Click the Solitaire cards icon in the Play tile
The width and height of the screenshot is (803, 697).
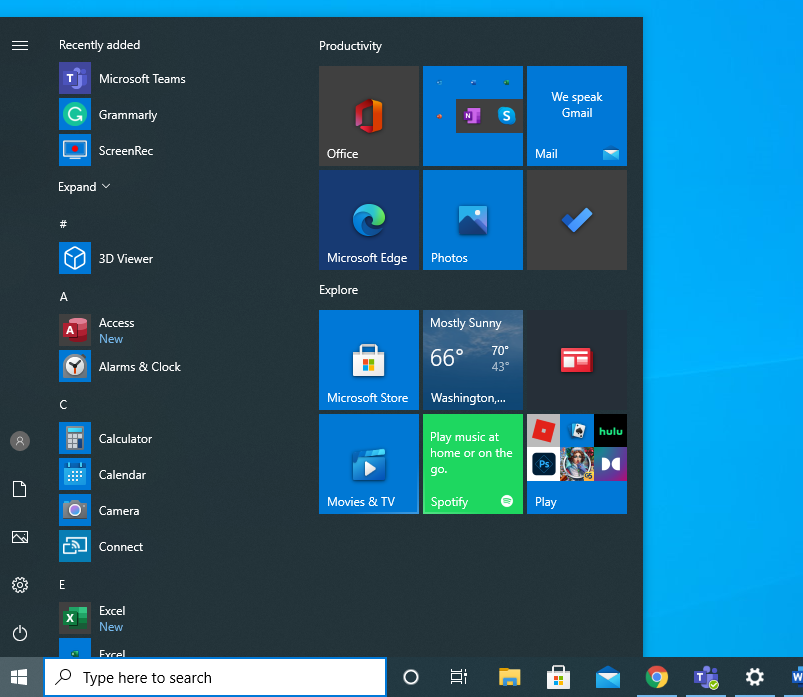click(x=577, y=430)
